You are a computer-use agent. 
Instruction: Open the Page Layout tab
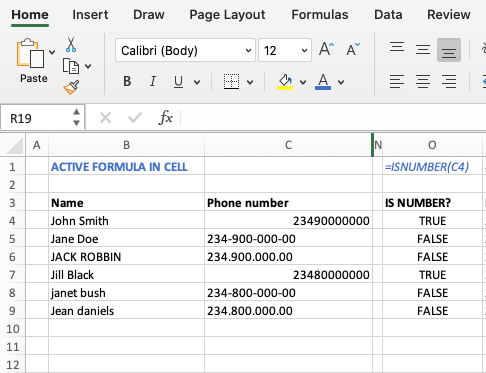[227, 15]
